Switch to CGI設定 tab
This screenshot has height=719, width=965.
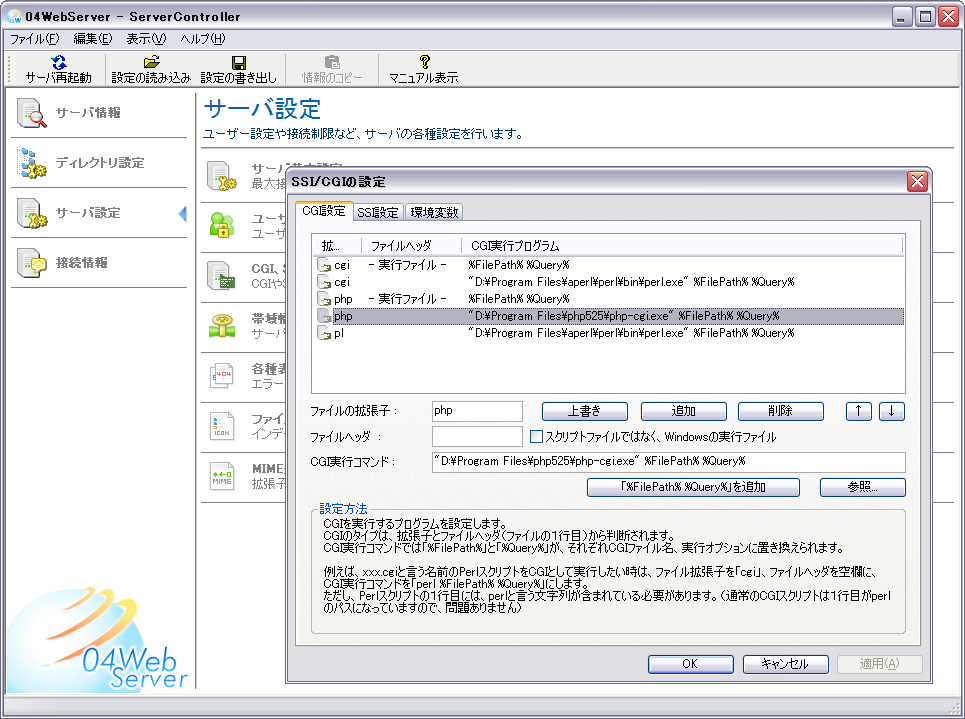click(324, 211)
